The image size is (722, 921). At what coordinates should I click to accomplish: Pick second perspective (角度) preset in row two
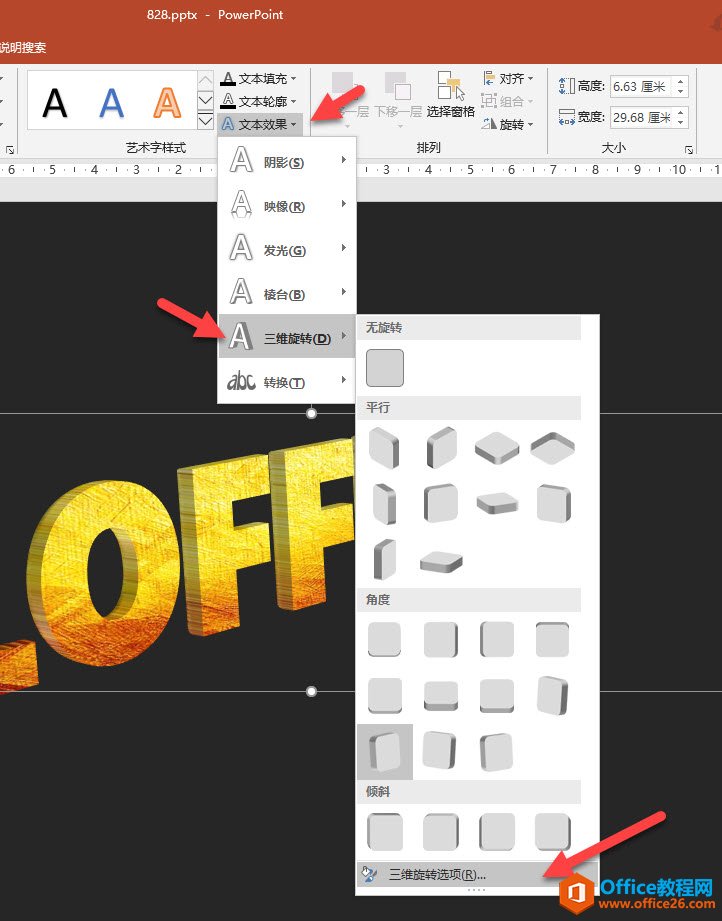[x=441, y=695]
